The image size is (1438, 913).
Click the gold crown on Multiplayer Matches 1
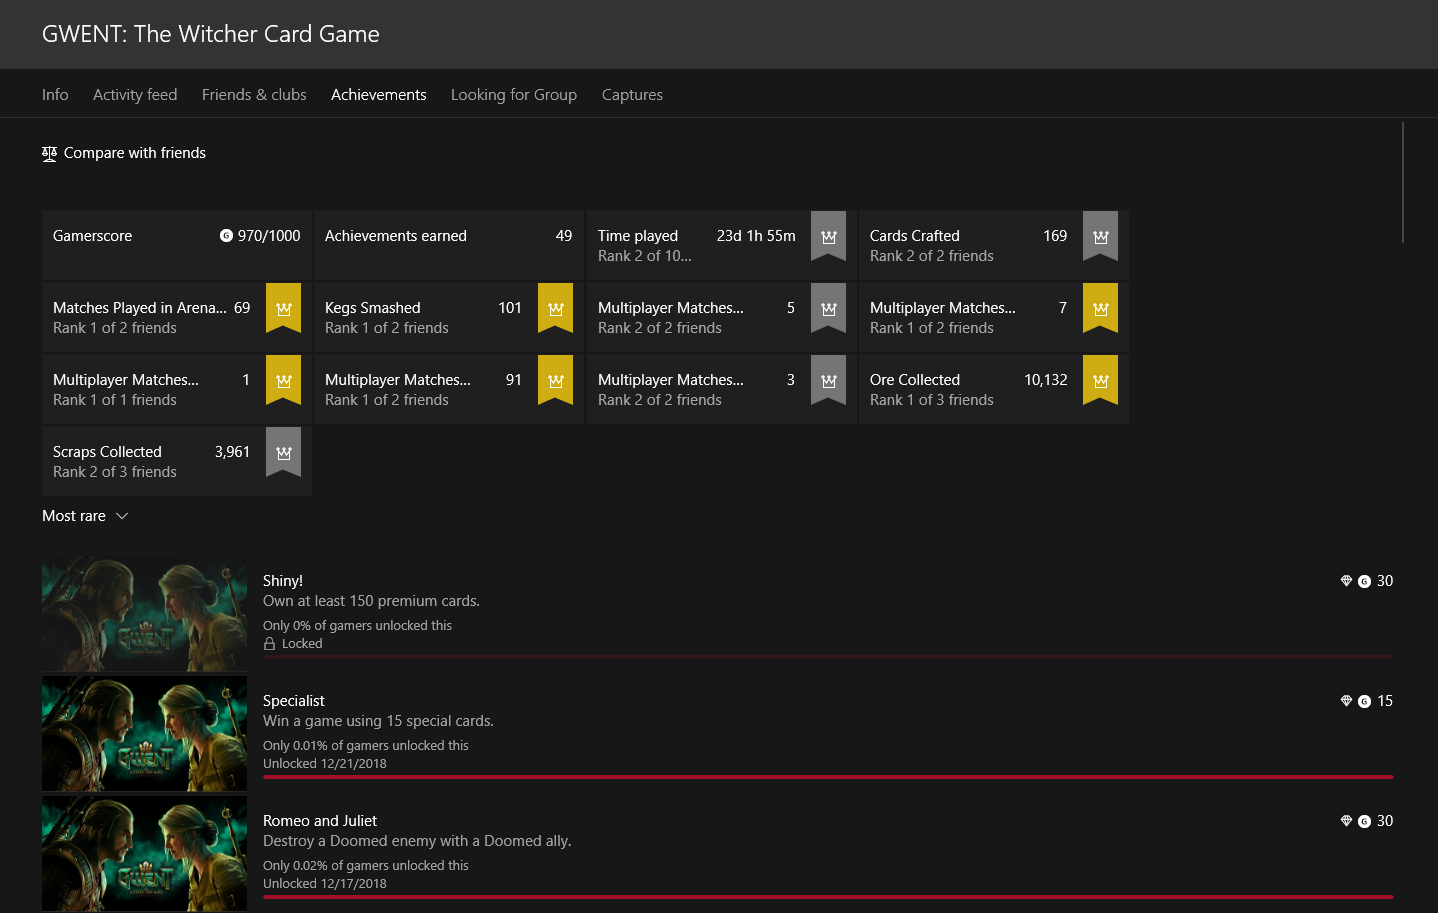[283, 380]
